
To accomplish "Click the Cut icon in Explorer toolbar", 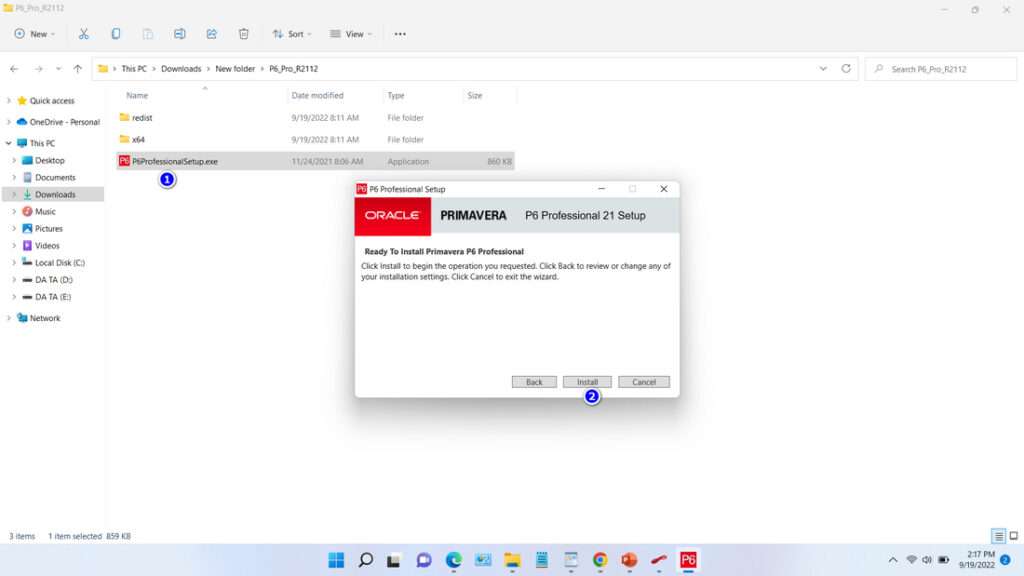I will (84, 34).
